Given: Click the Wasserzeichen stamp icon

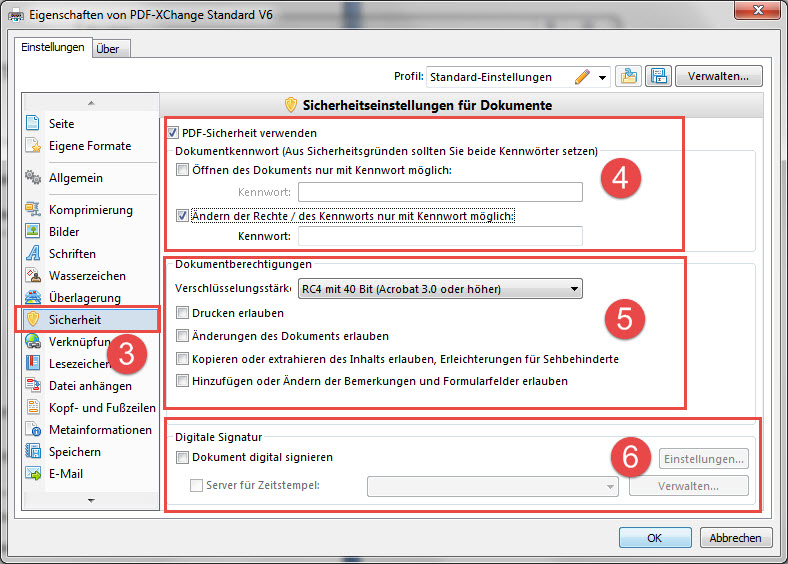Looking at the screenshot, I should (33, 275).
